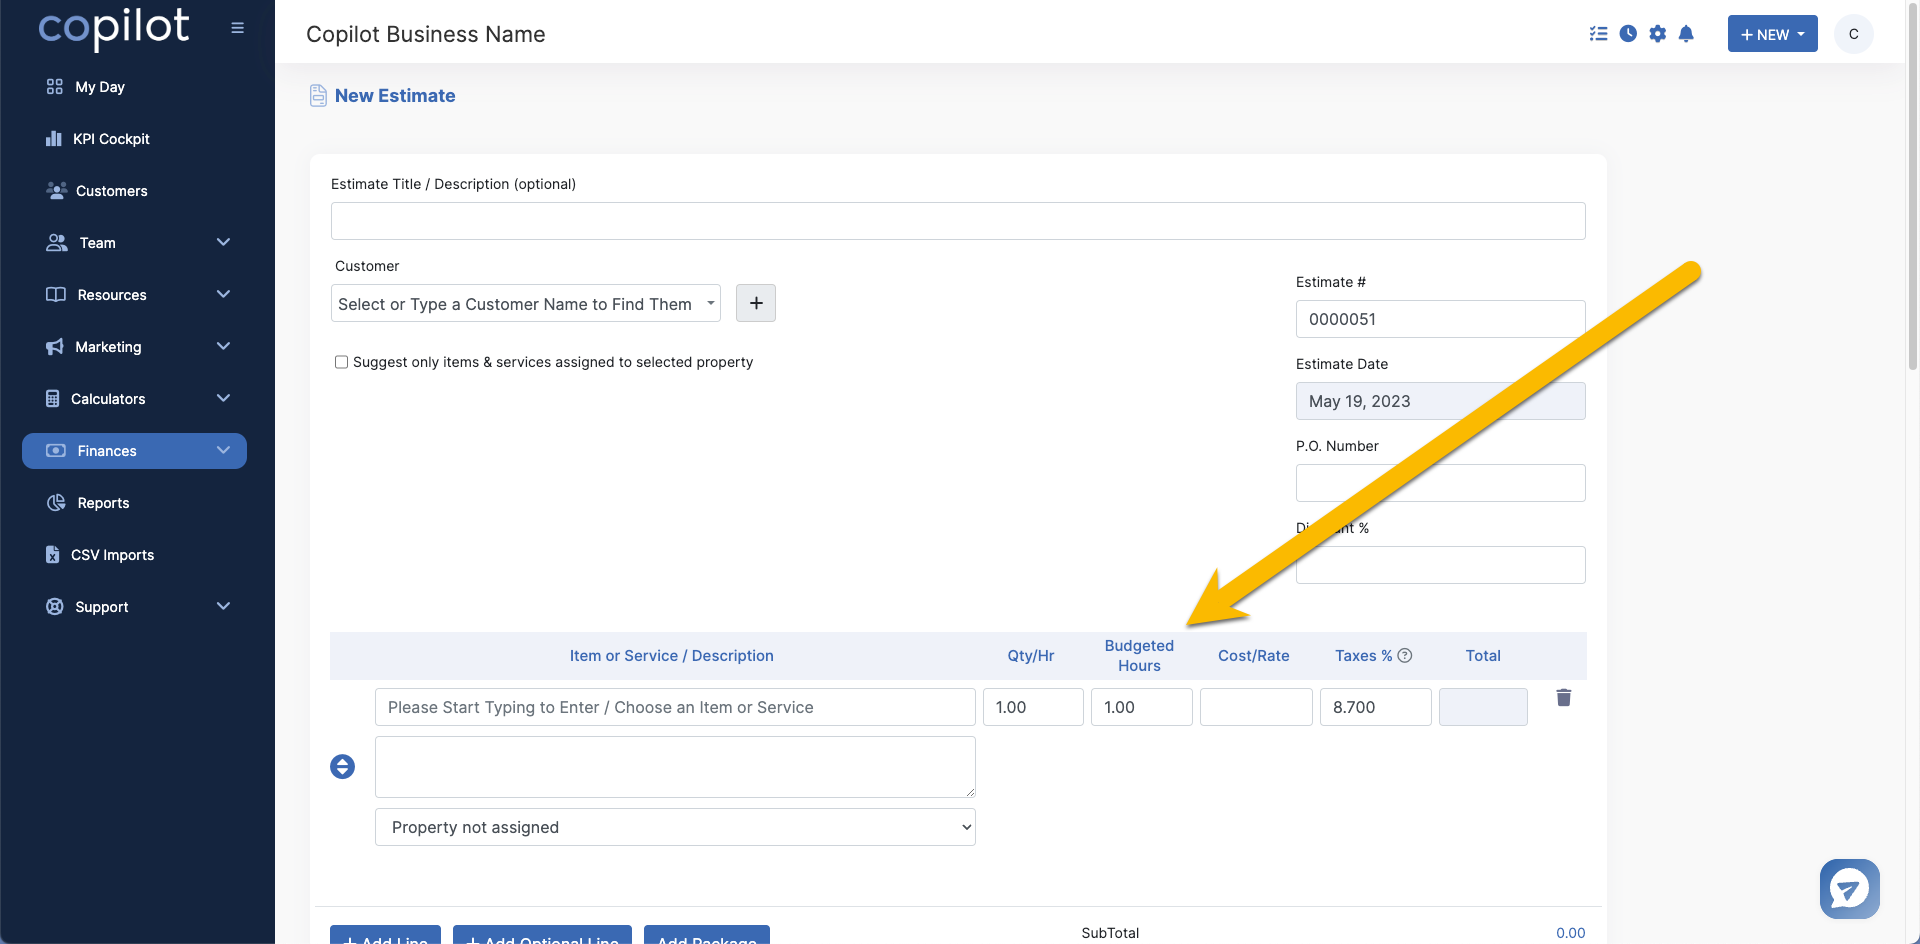This screenshot has width=1920, height=944.
Task: Click the Qty/Hr field showing 1.00
Action: [1033, 707]
